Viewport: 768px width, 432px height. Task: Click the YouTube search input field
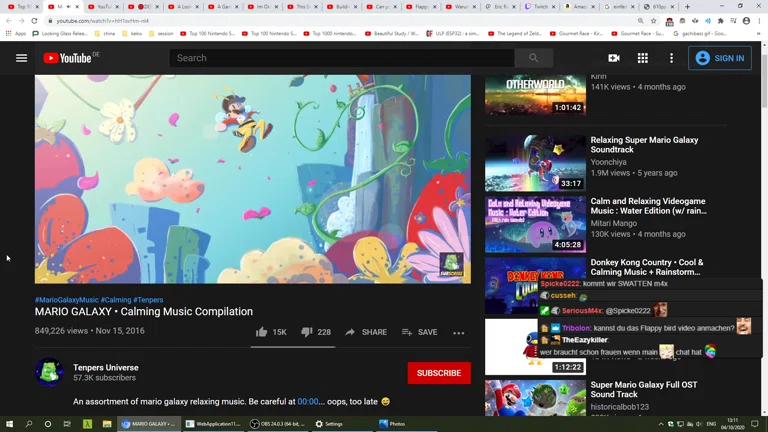[x=342, y=58]
